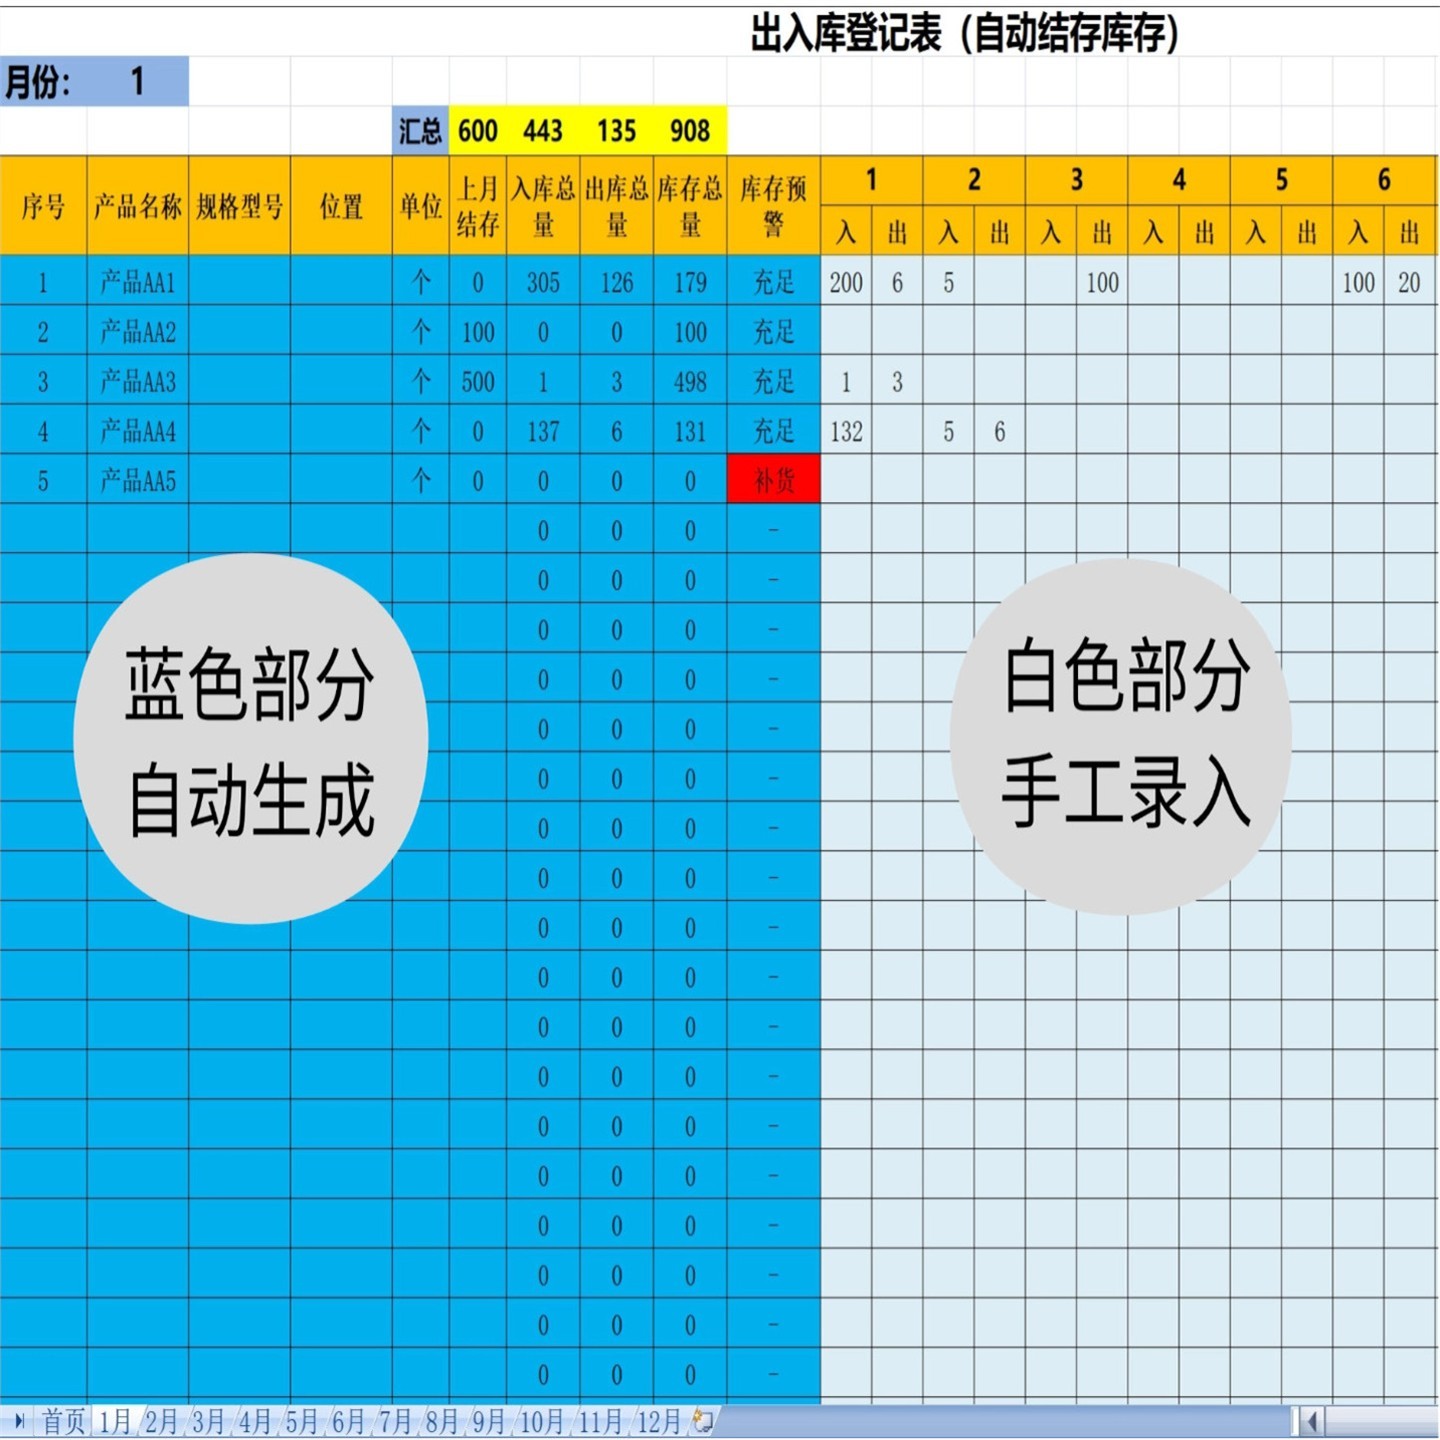1440x1440 pixels.
Task: Select 出库总量 cell 126 for 产品AA1
Action: (617, 282)
